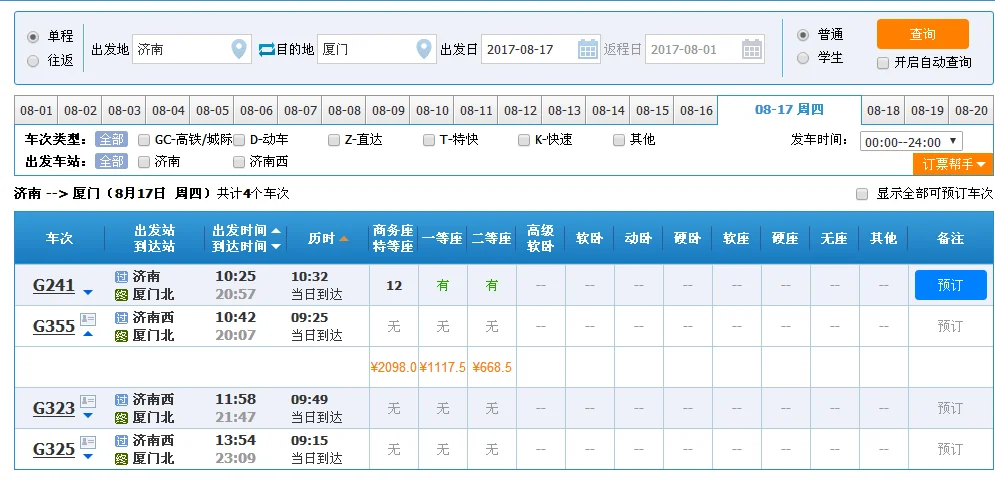Click the pass-through station icon for G241 济南

tap(121, 277)
